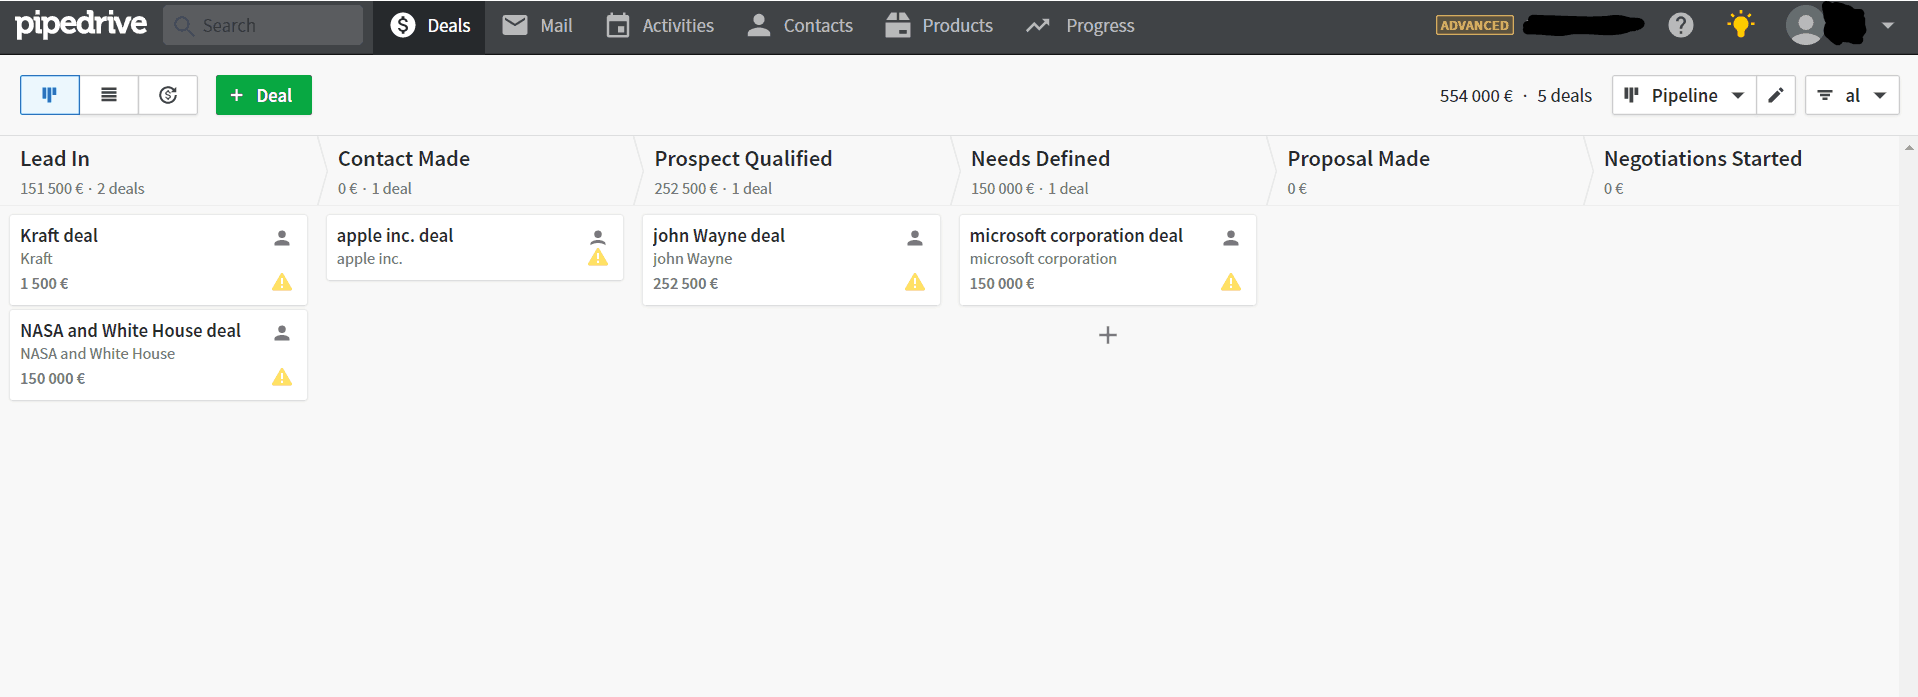
Task: Switch to pipeline kanban view
Action: [49, 95]
